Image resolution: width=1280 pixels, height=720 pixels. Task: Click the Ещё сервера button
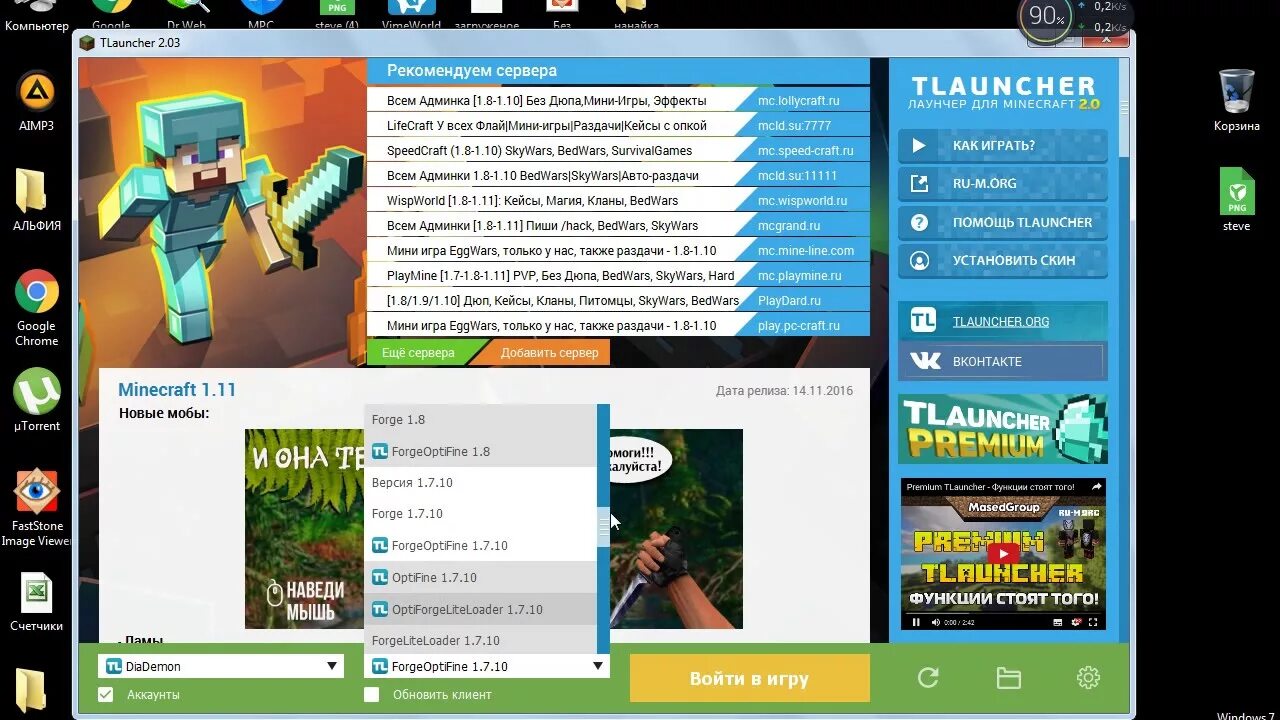tap(418, 352)
